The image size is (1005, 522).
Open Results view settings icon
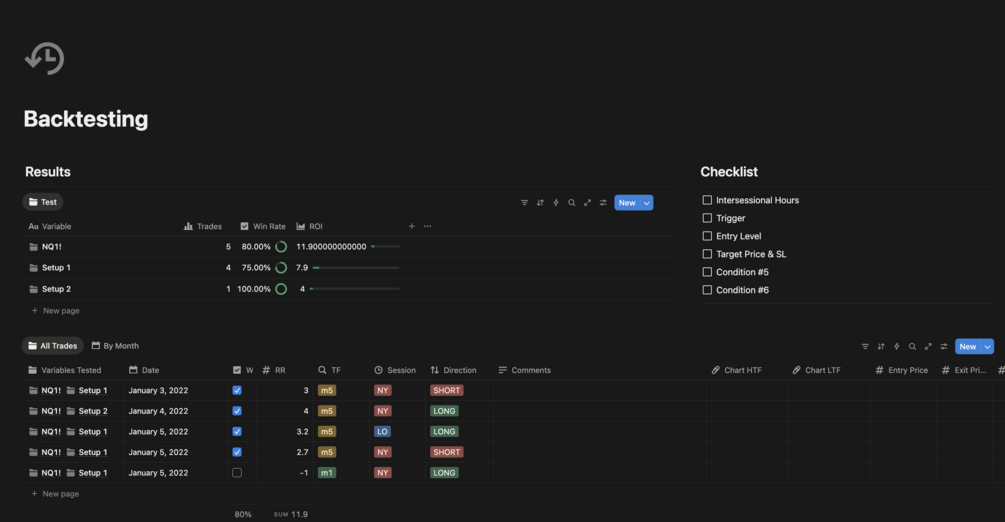603,203
